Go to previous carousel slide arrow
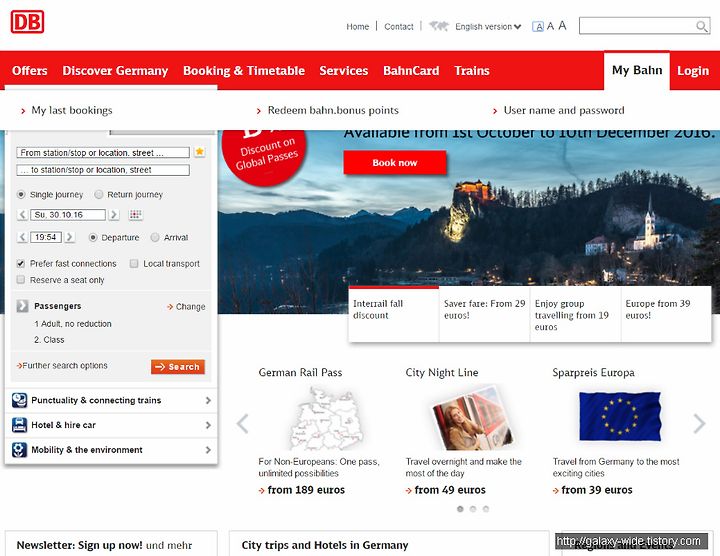The width and height of the screenshot is (720, 556). (242, 423)
